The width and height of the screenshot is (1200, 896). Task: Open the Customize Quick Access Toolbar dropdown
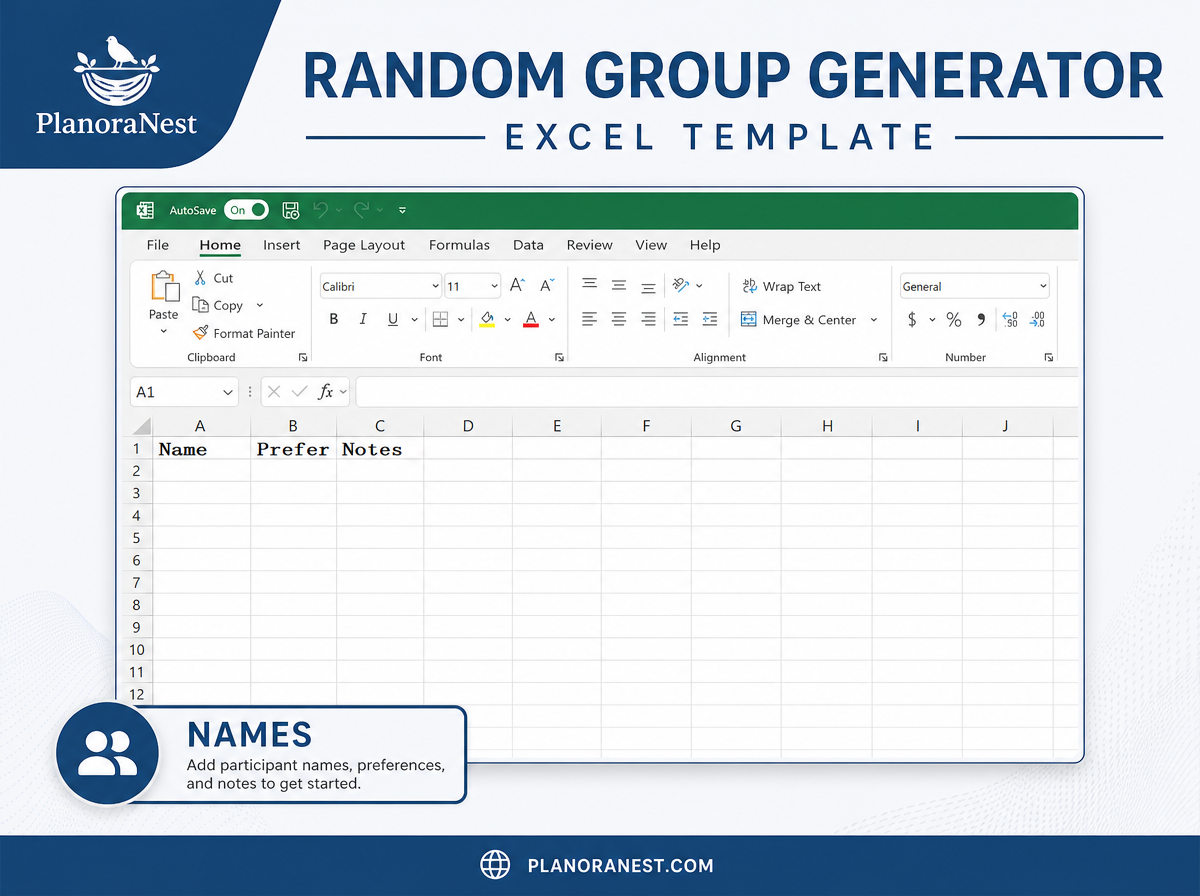(x=402, y=211)
